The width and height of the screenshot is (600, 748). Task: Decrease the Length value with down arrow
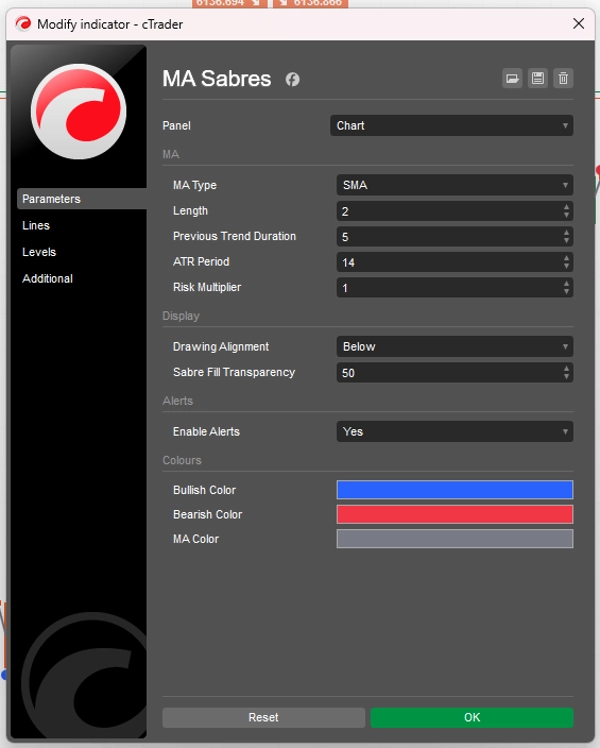(x=566, y=215)
